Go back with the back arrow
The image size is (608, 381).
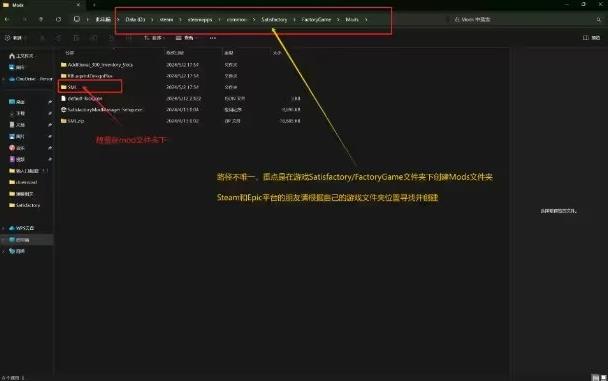coord(7,19)
